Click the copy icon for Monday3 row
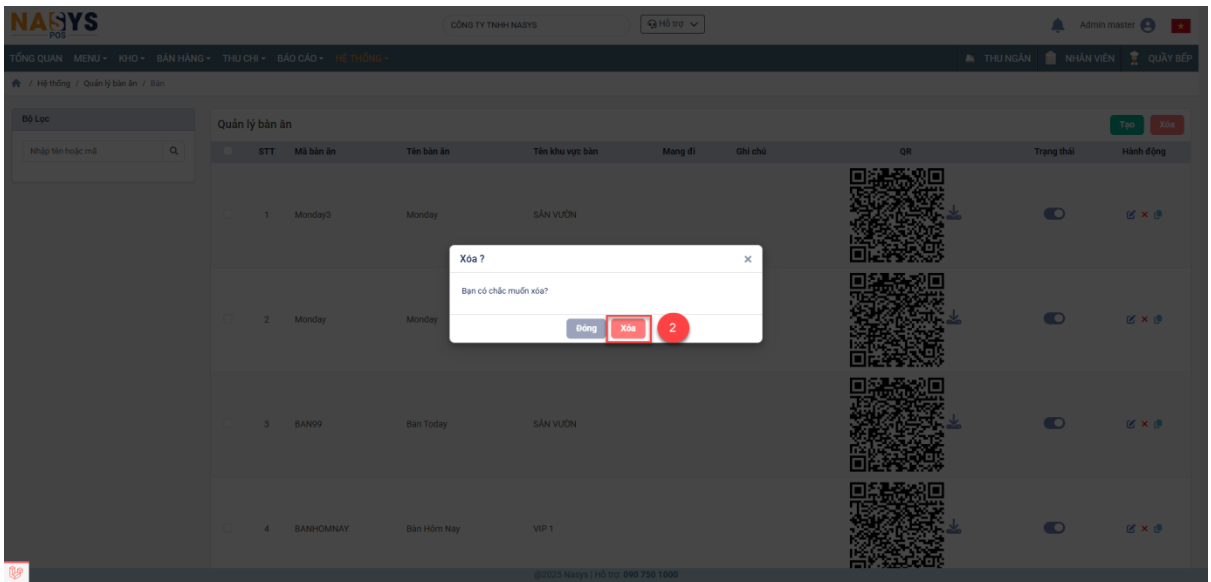This screenshot has width=1211, height=582. [1157, 215]
